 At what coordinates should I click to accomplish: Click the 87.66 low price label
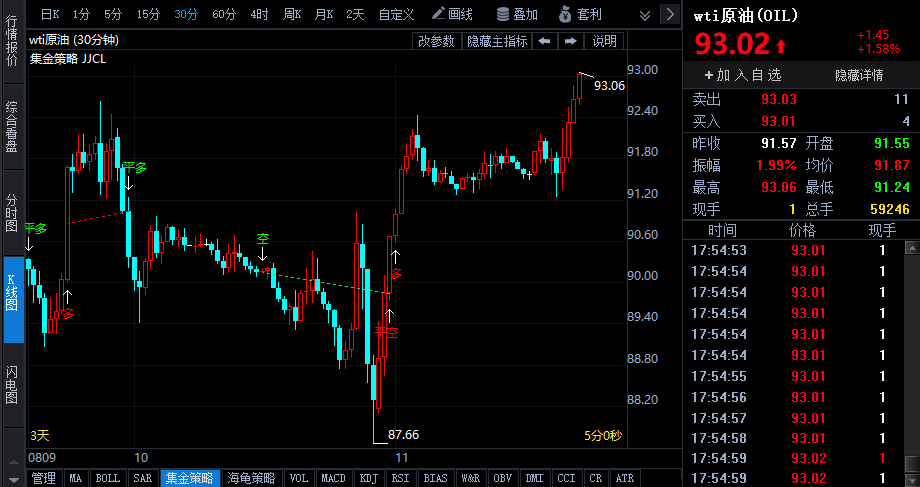click(x=404, y=435)
